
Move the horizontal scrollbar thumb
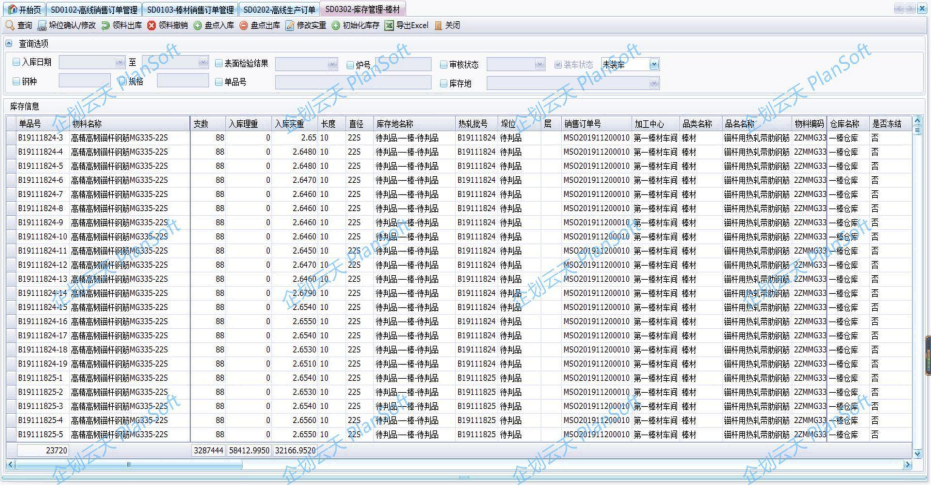[128, 465]
